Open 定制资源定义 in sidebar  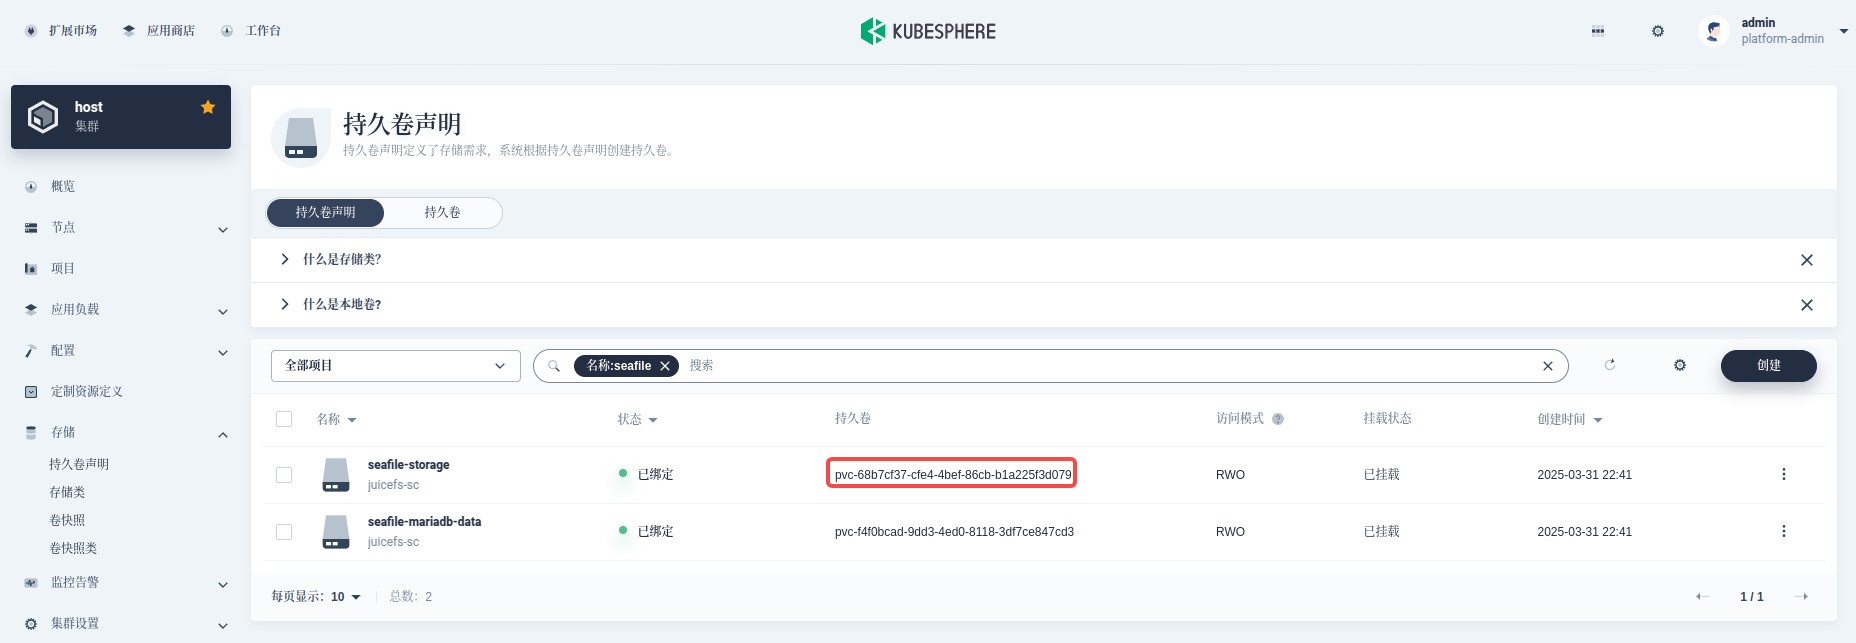(x=87, y=392)
